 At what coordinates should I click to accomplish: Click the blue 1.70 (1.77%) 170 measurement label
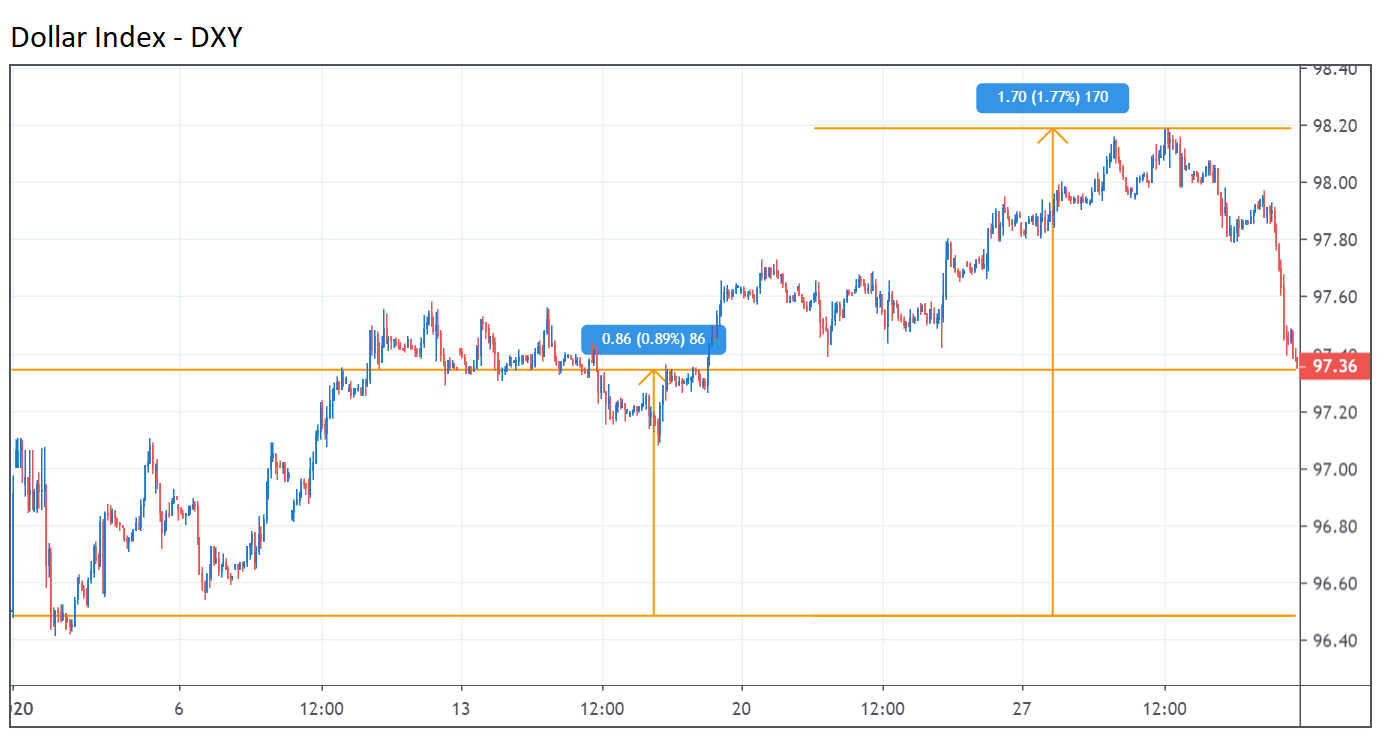click(1052, 98)
